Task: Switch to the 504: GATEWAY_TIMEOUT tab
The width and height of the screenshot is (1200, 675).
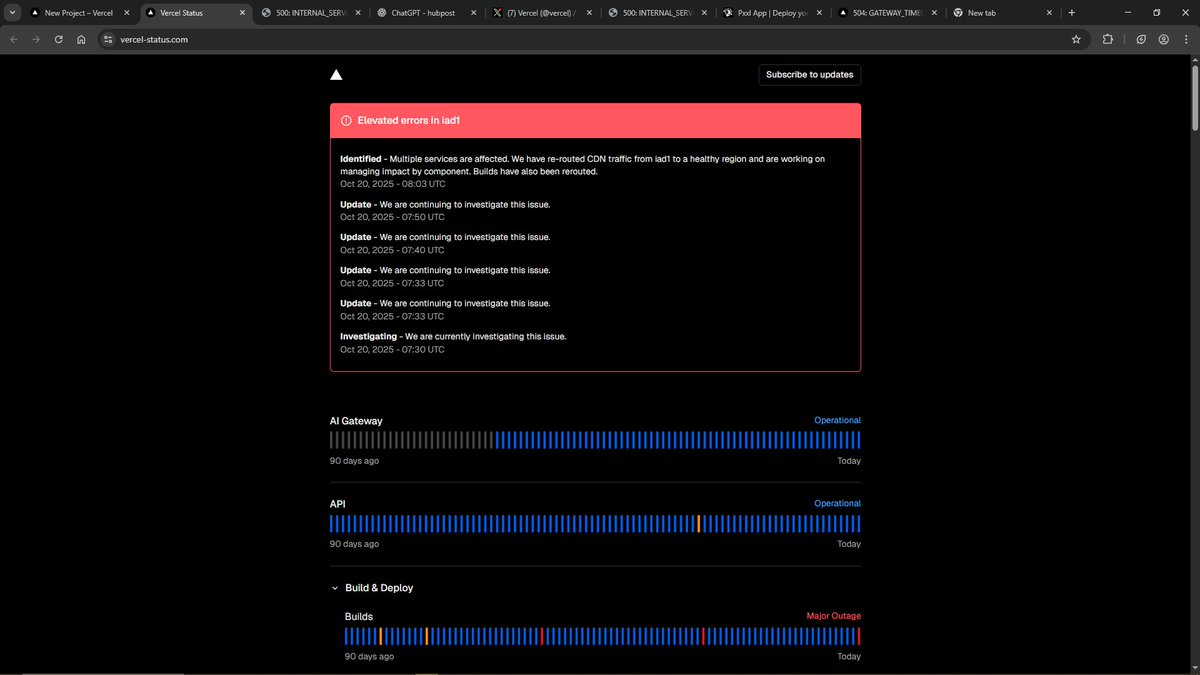Action: 887,13
